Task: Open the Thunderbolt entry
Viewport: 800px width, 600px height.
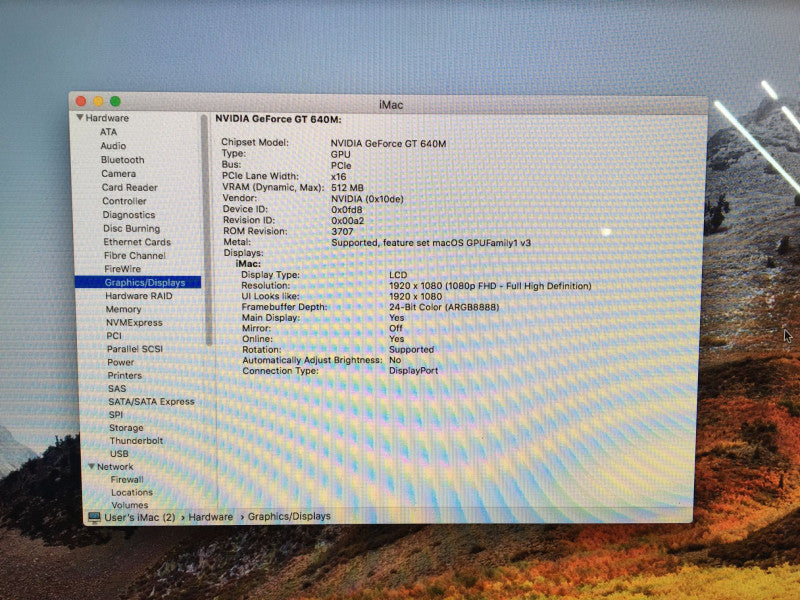Action: pyautogui.click(x=136, y=441)
